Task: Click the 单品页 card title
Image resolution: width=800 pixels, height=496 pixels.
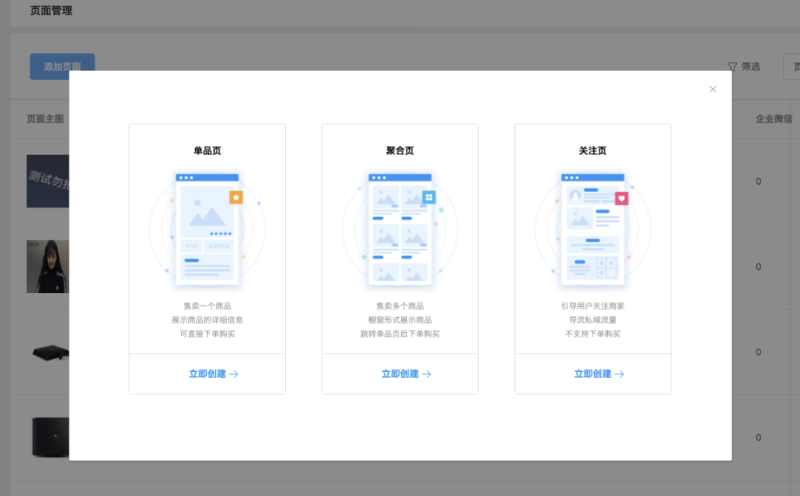Action: pyautogui.click(x=207, y=151)
